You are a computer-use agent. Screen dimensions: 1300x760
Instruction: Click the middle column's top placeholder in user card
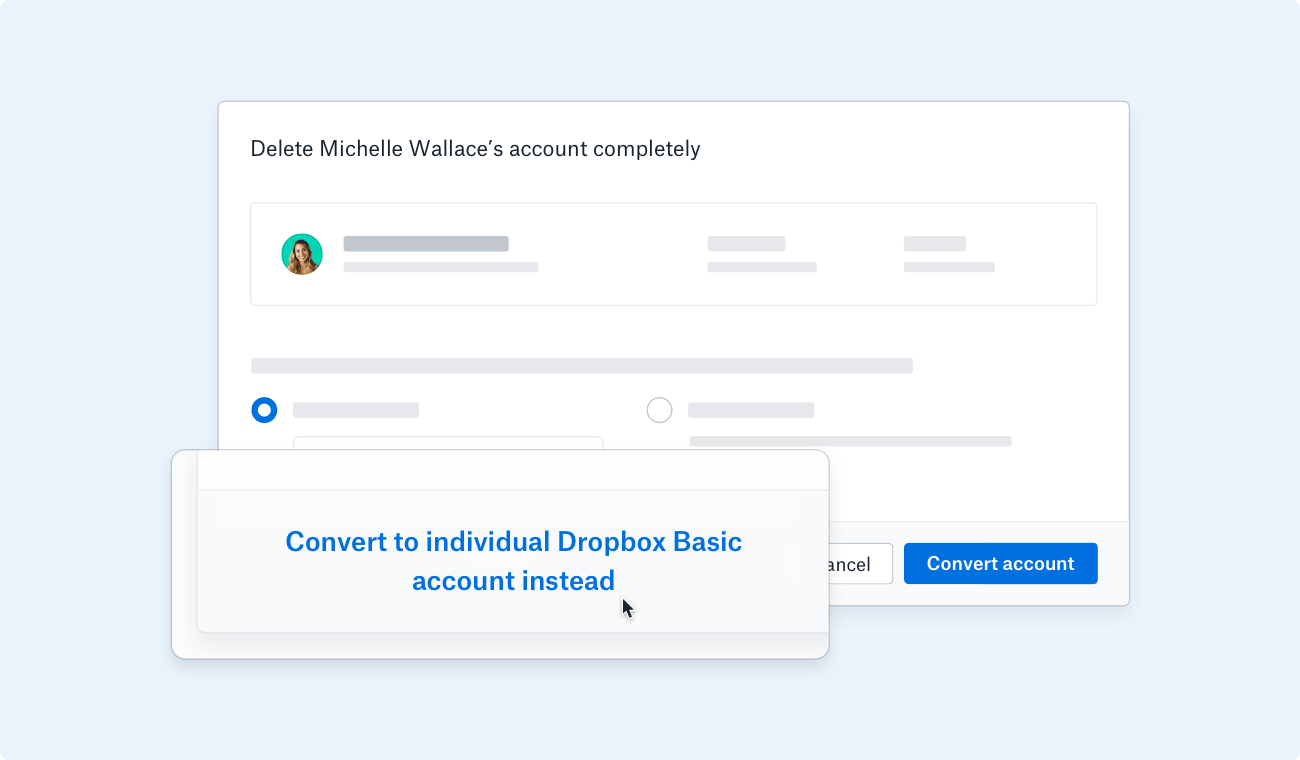pyautogui.click(x=746, y=243)
